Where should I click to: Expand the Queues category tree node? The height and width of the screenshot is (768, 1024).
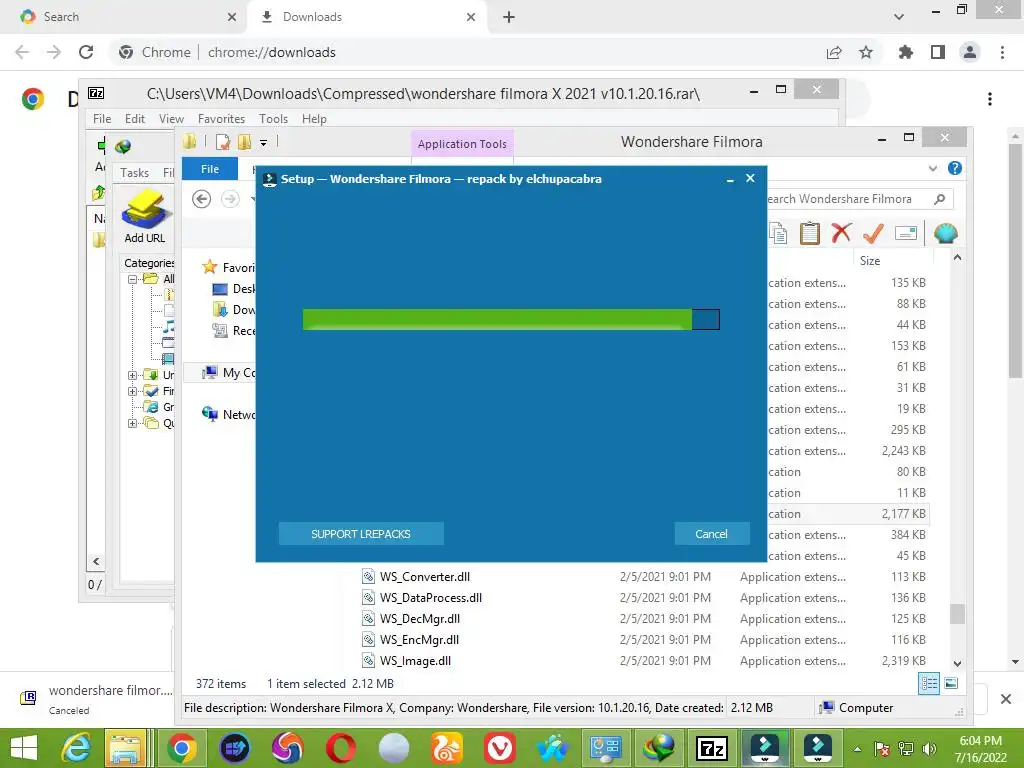[132, 423]
